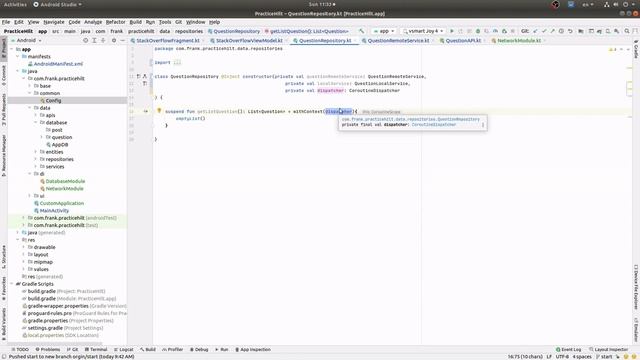The width and height of the screenshot is (640, 360).
Task: Open the Search Everywhere magnifier icon
Action: pos(627,31)
